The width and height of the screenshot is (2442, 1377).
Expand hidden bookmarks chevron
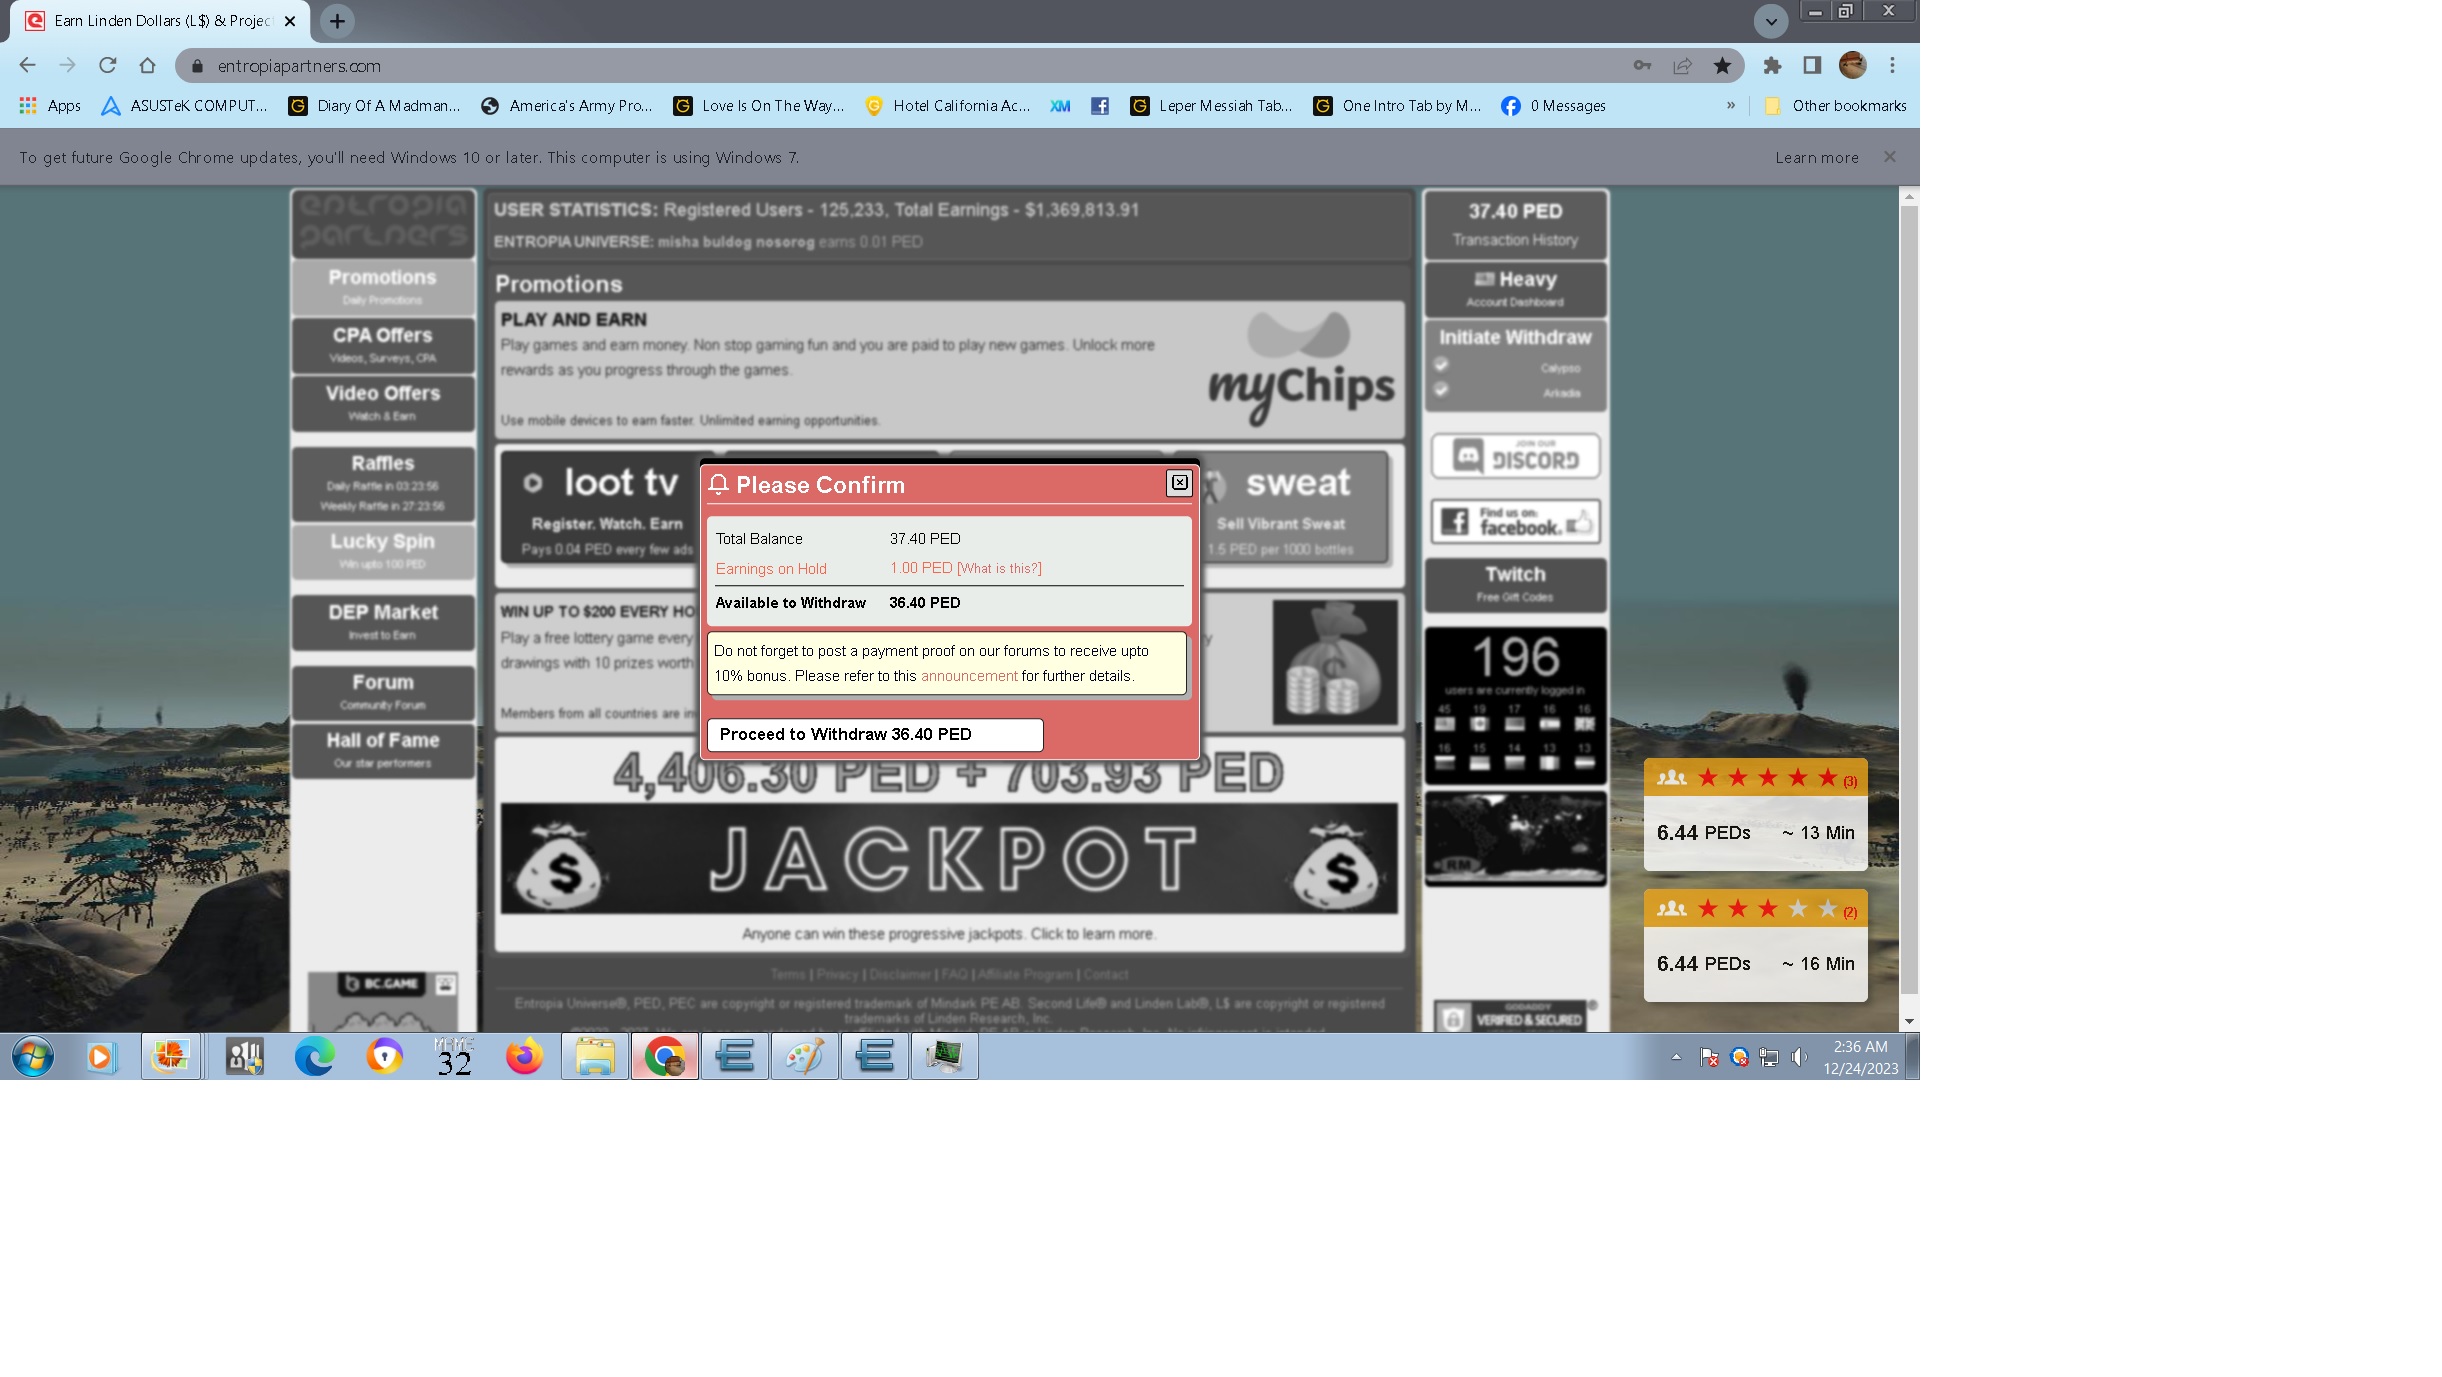coord(1731,105)
